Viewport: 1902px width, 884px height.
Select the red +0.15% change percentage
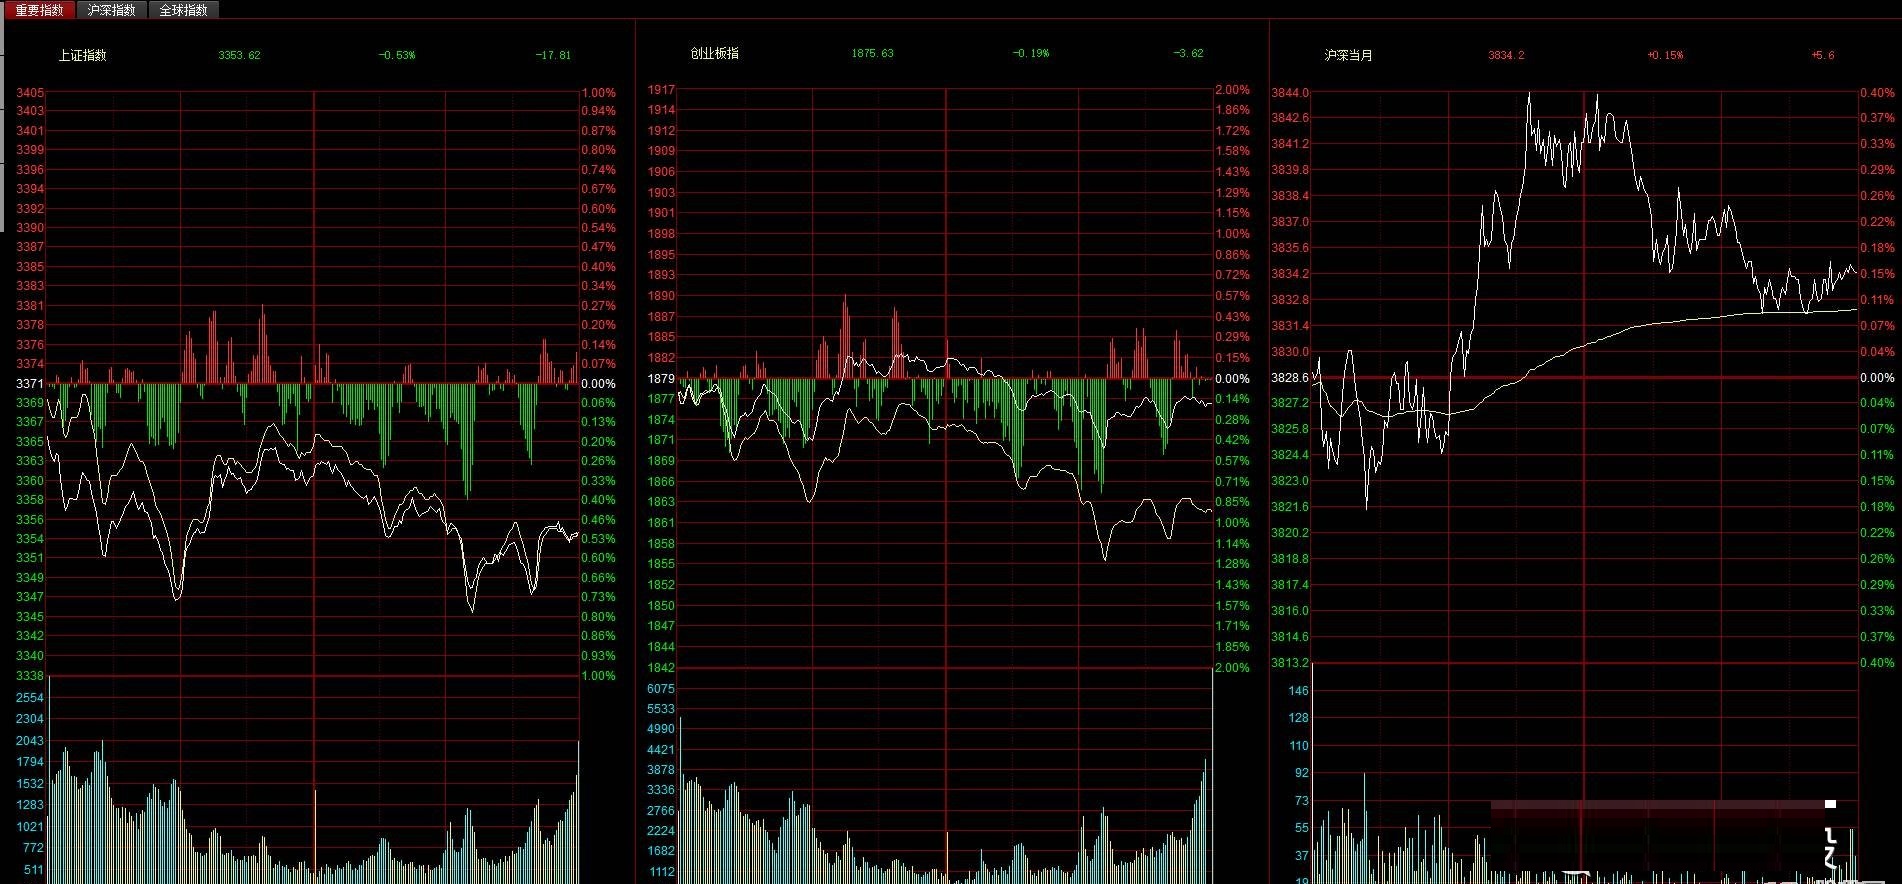click(x=1665, y=55)
